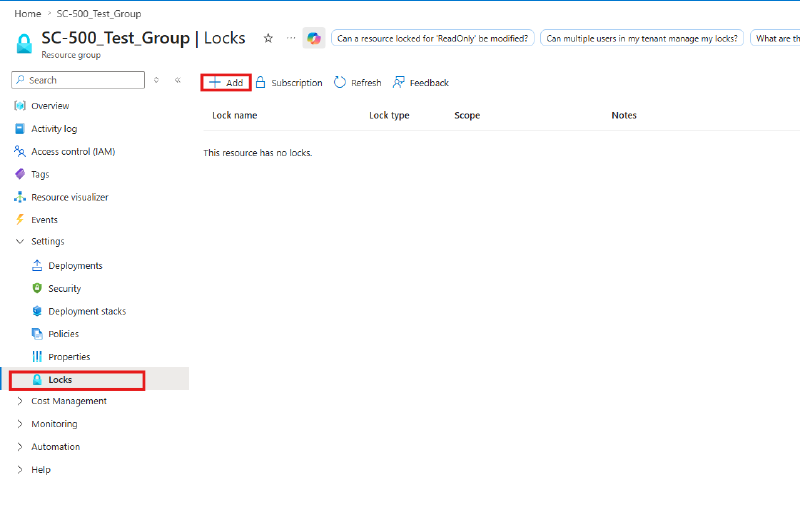Refresh the locks list
800x527 pixels.
pos(358,83)
